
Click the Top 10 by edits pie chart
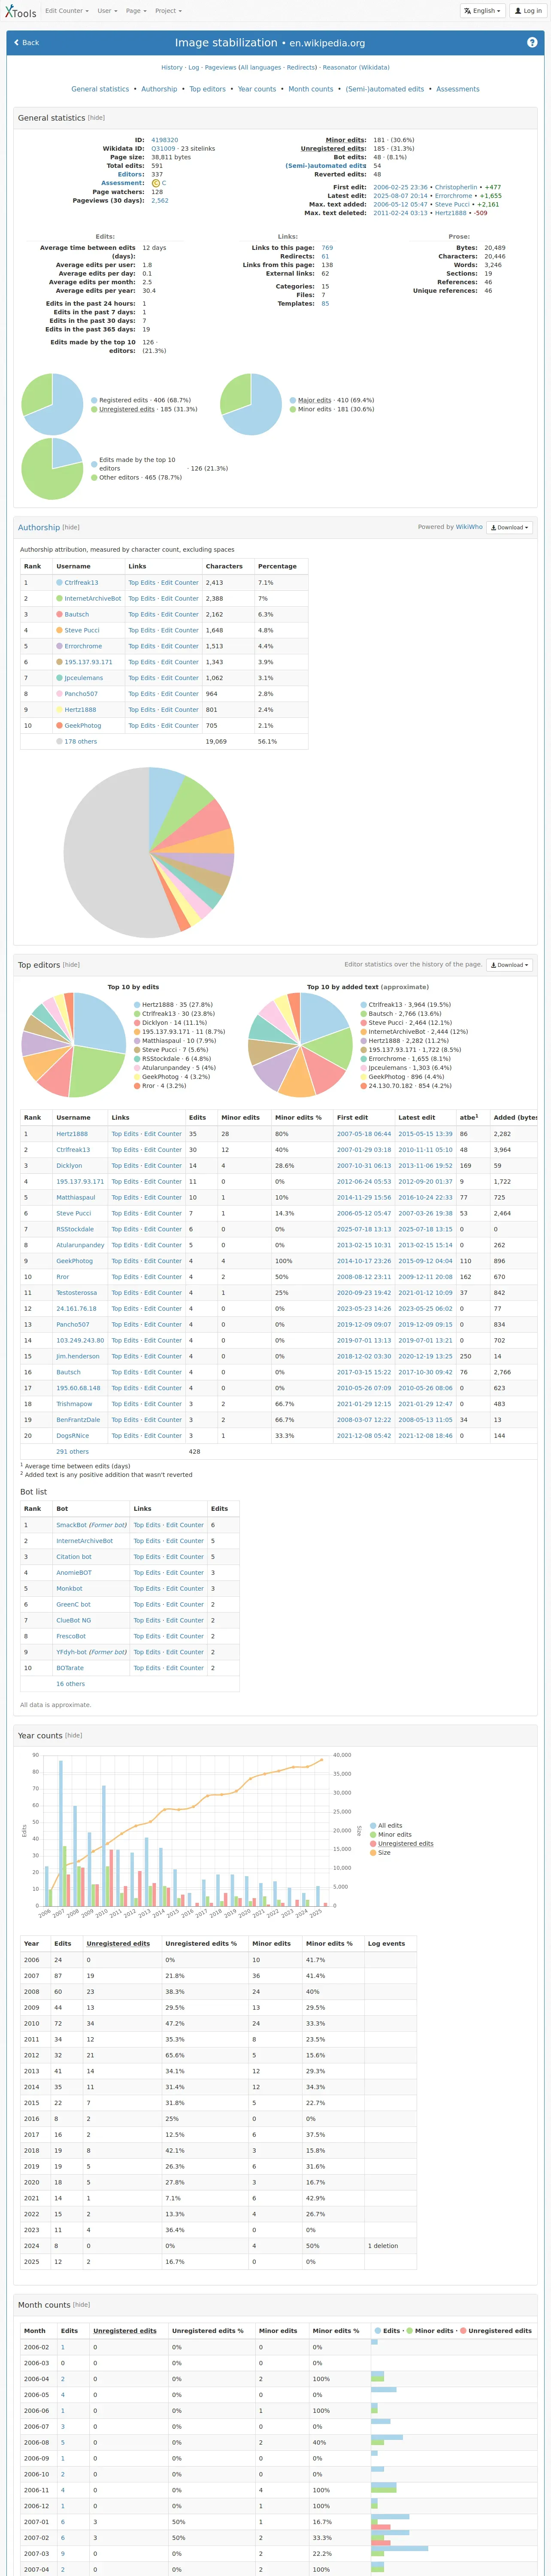pos(74,1045)
